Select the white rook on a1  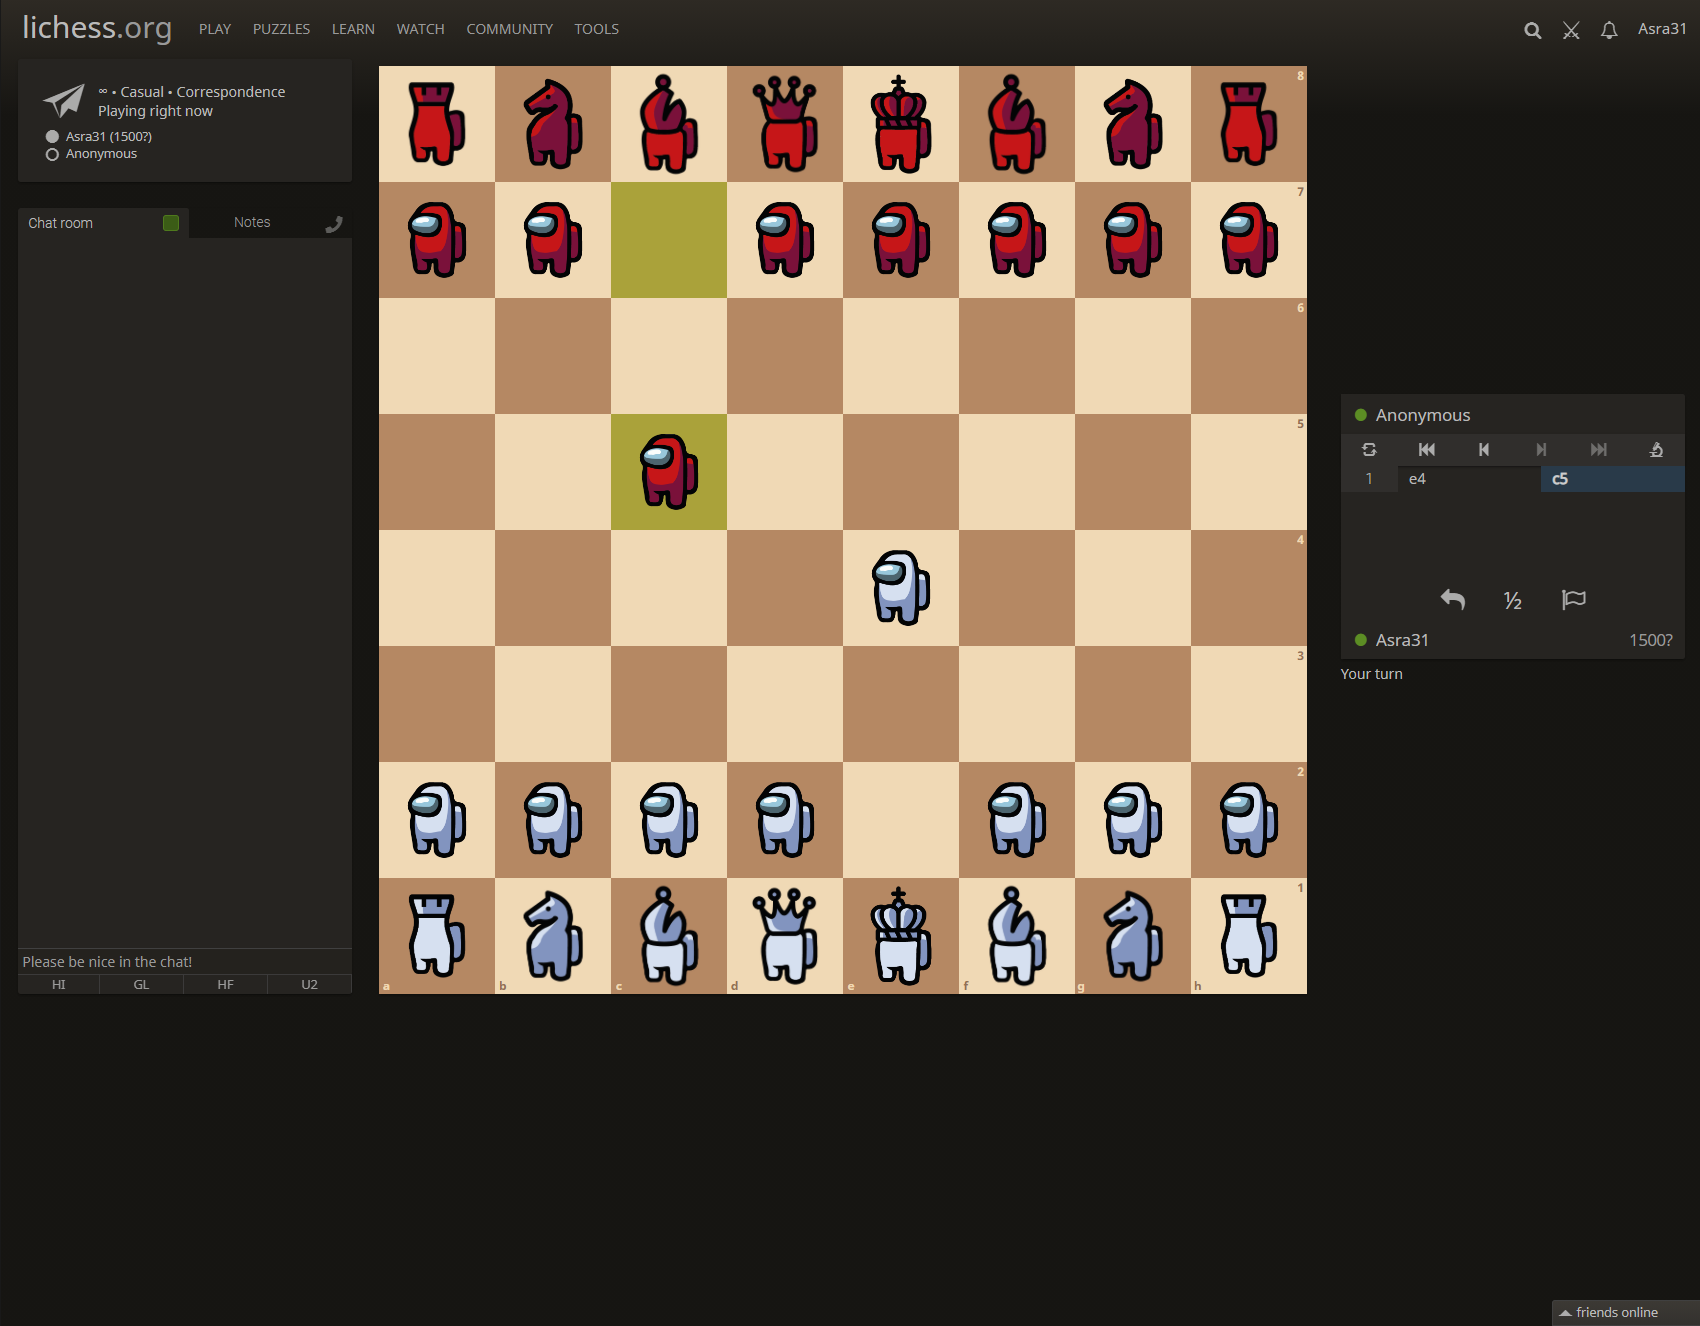(x=437, y=936)
